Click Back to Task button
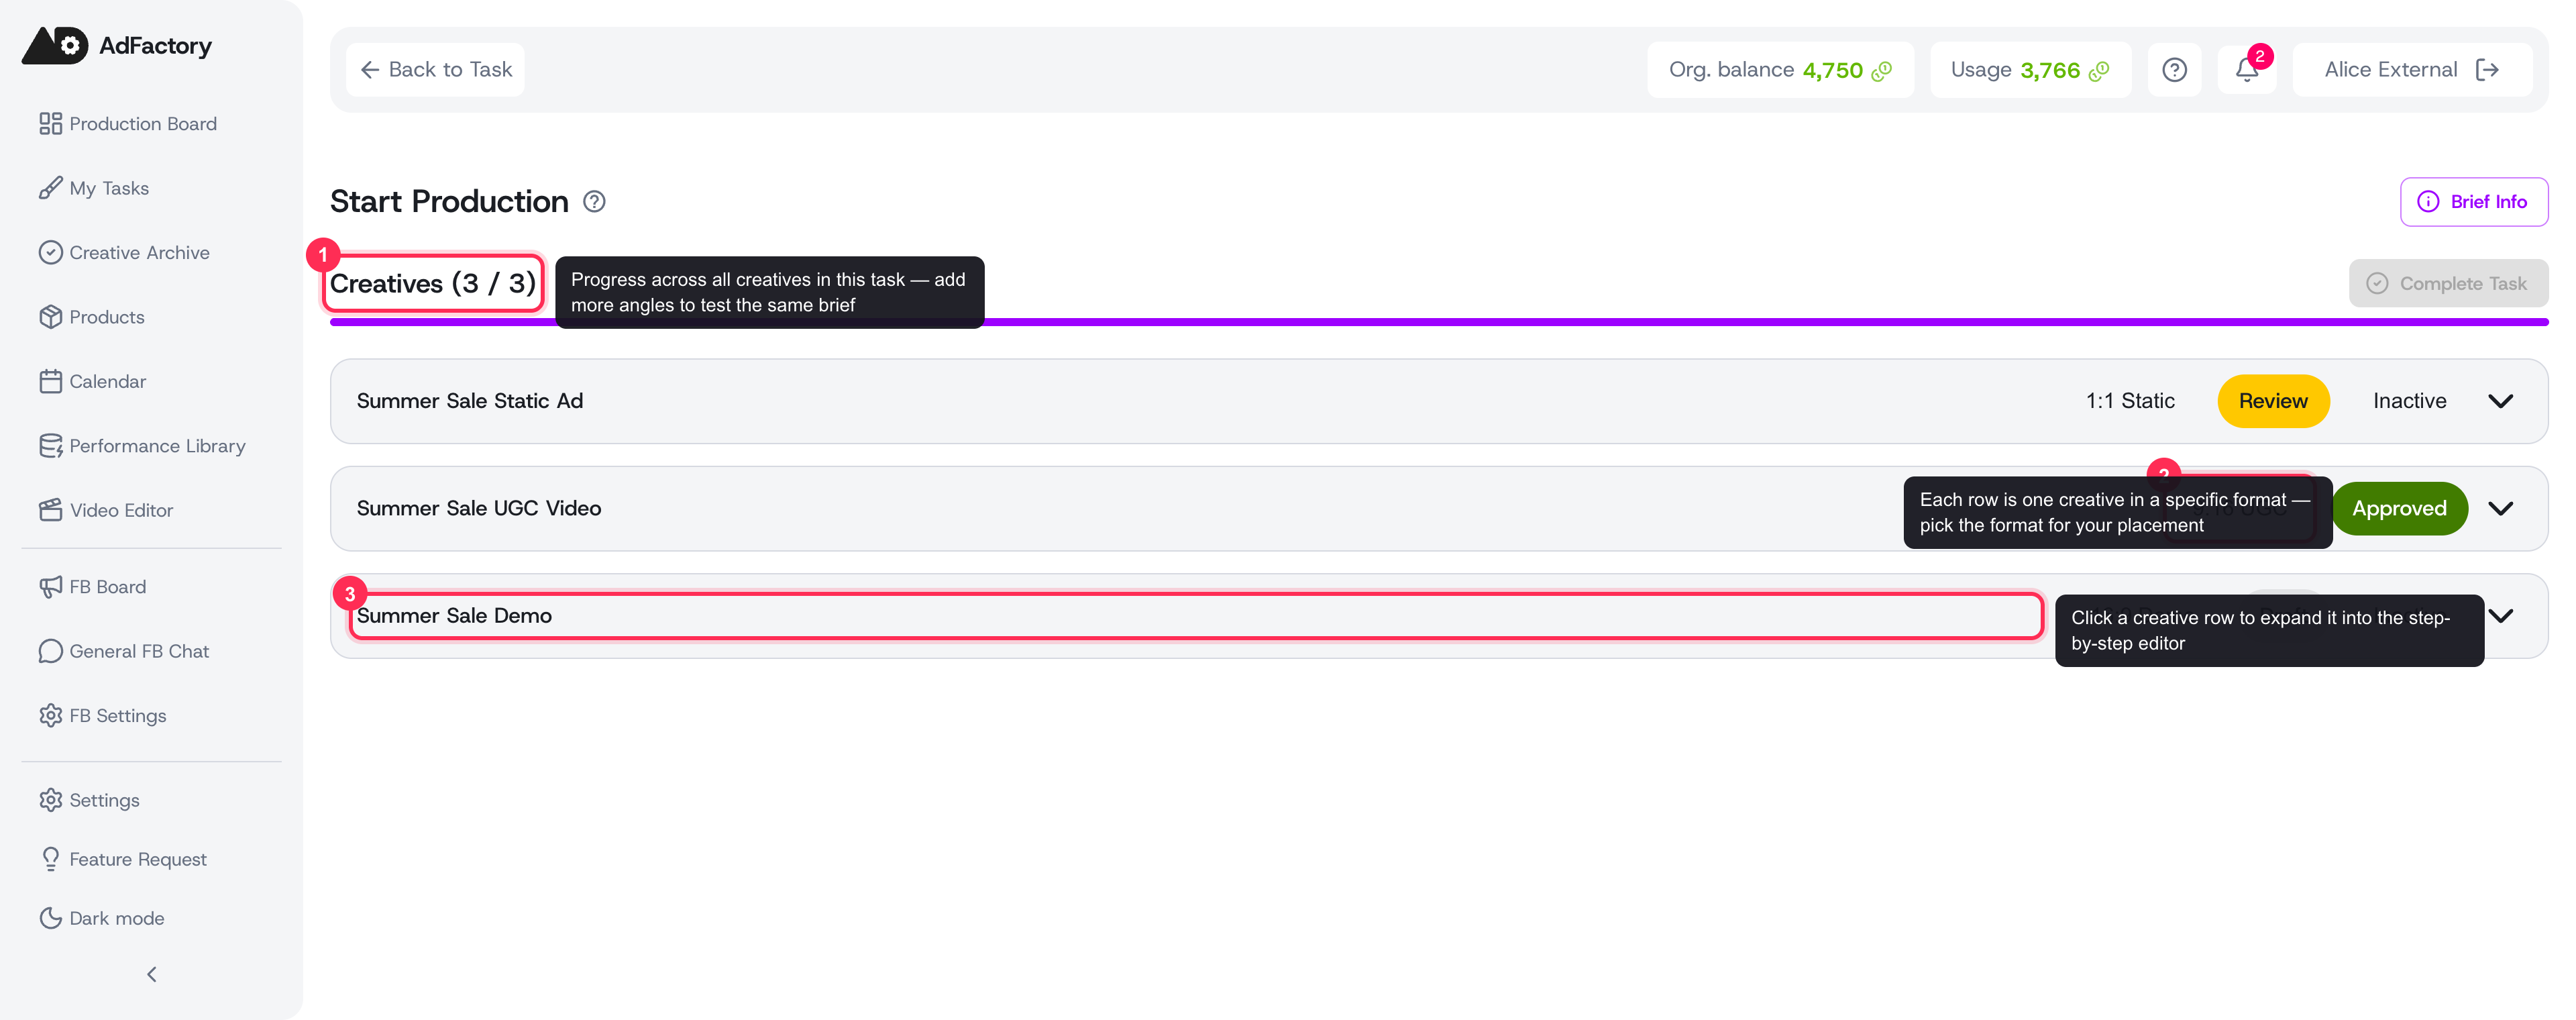This screenshot has width=2576, height=1020. pyautogui.click(x=435, y=70)
